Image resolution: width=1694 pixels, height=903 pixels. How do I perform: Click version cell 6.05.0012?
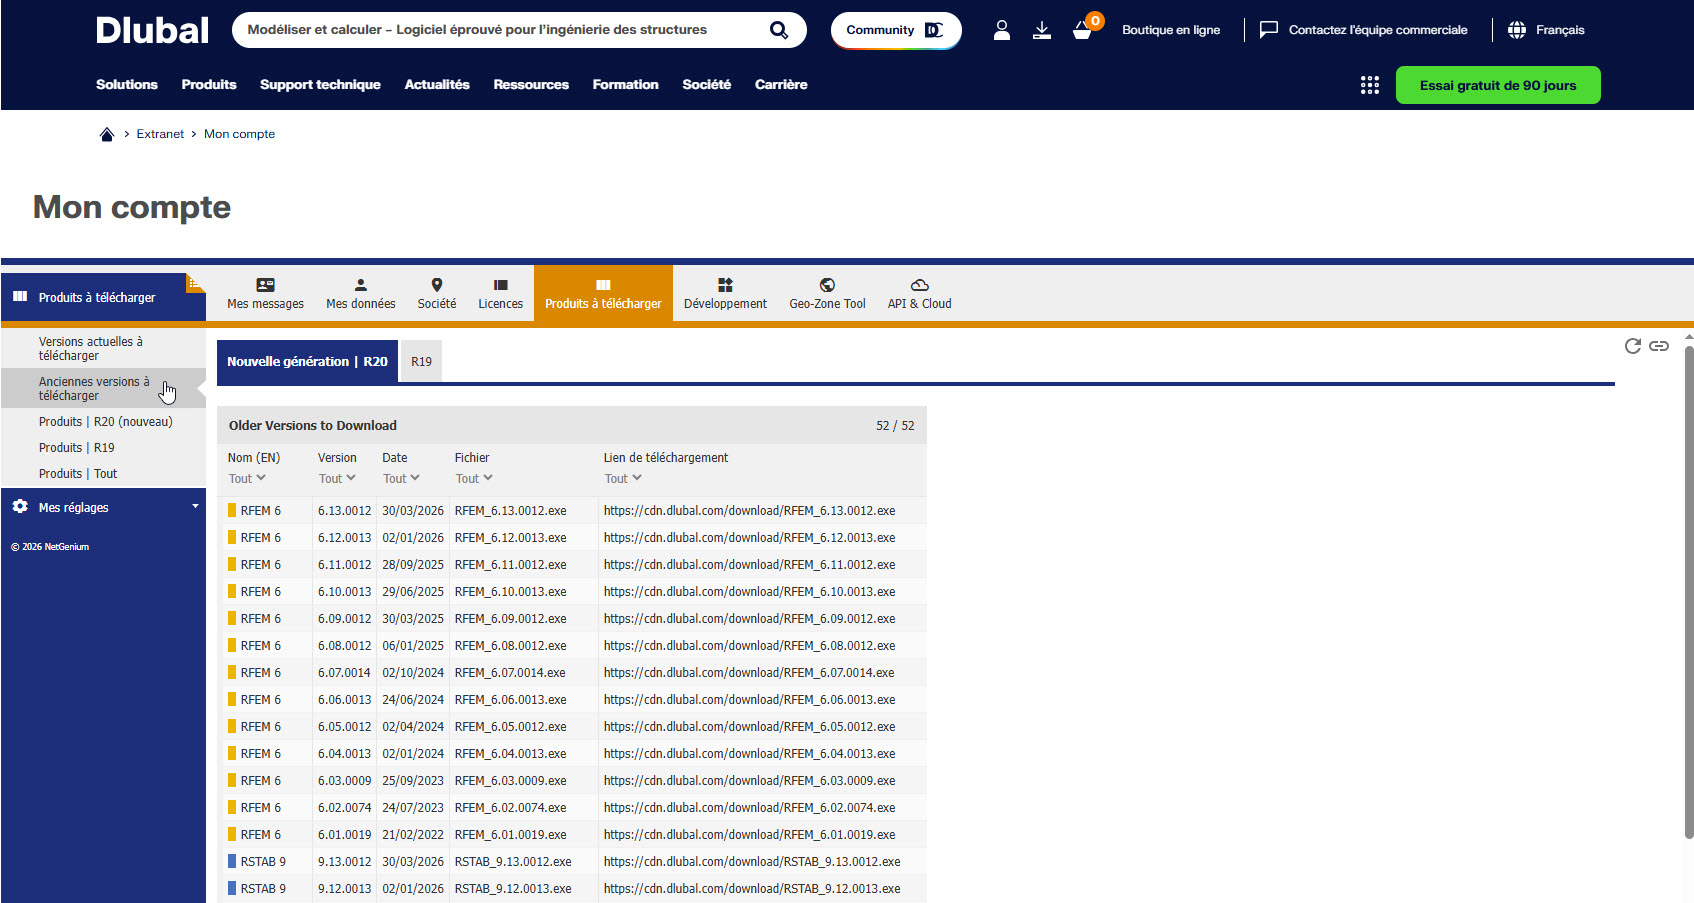(x=344, y=726)
